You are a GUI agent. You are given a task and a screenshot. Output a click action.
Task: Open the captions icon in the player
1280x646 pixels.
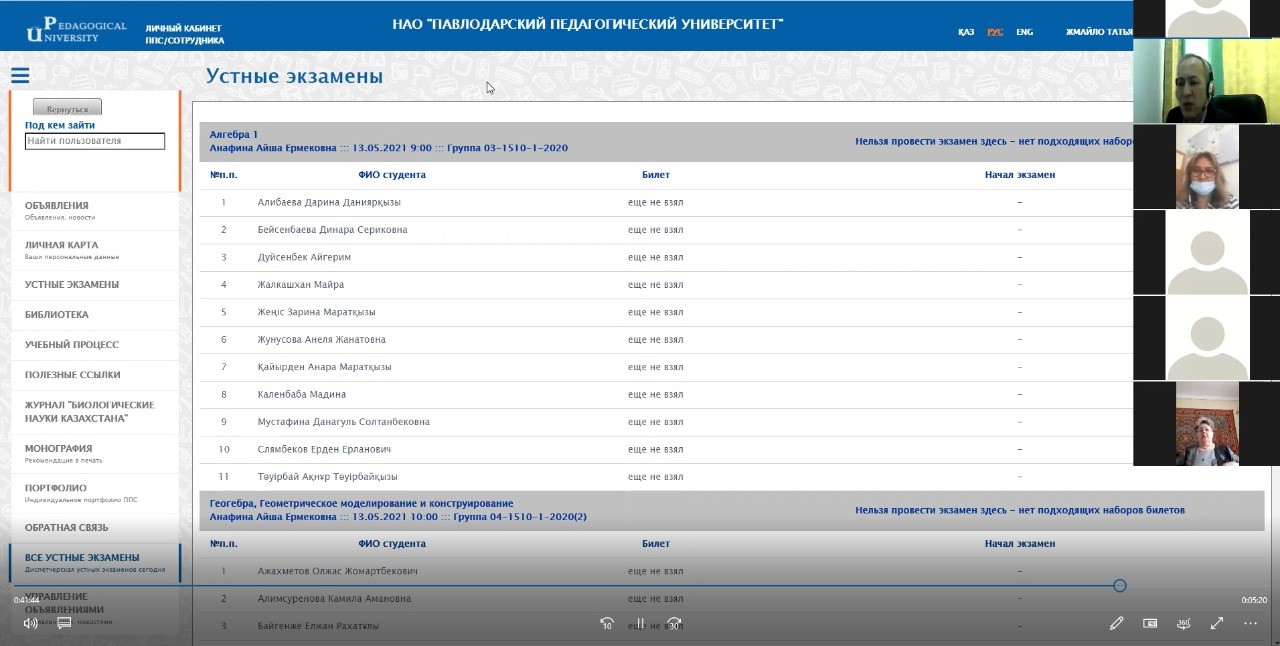point(64,623)
